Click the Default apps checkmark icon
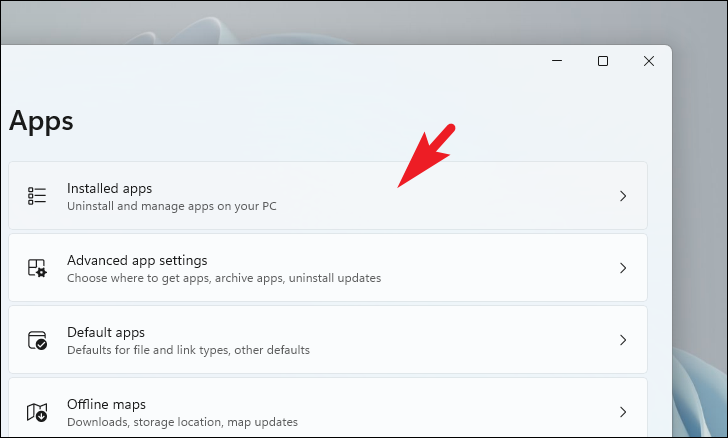The height and width of the screenshot is (438, 728). (x=37, y=340)
